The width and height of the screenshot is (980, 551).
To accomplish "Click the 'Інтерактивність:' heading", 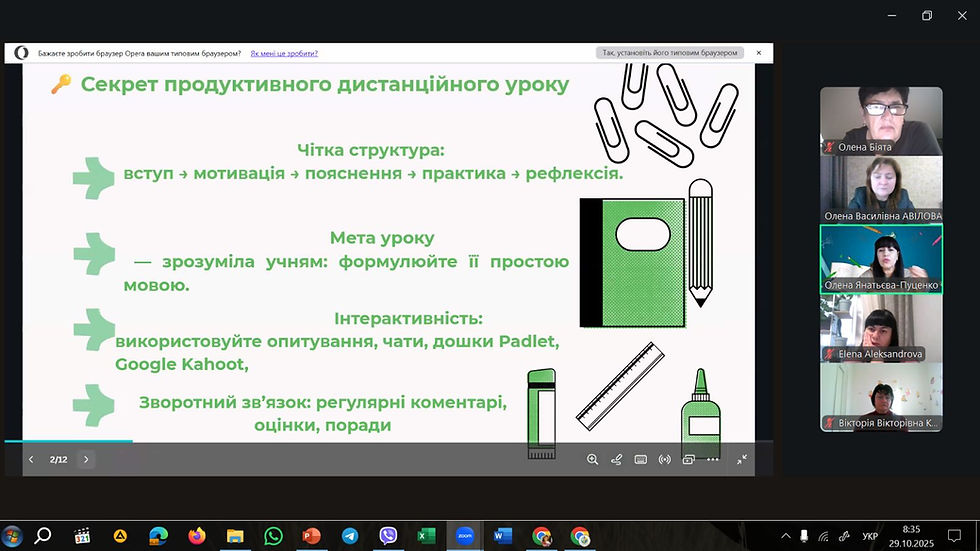I will [x=408, y=318].
